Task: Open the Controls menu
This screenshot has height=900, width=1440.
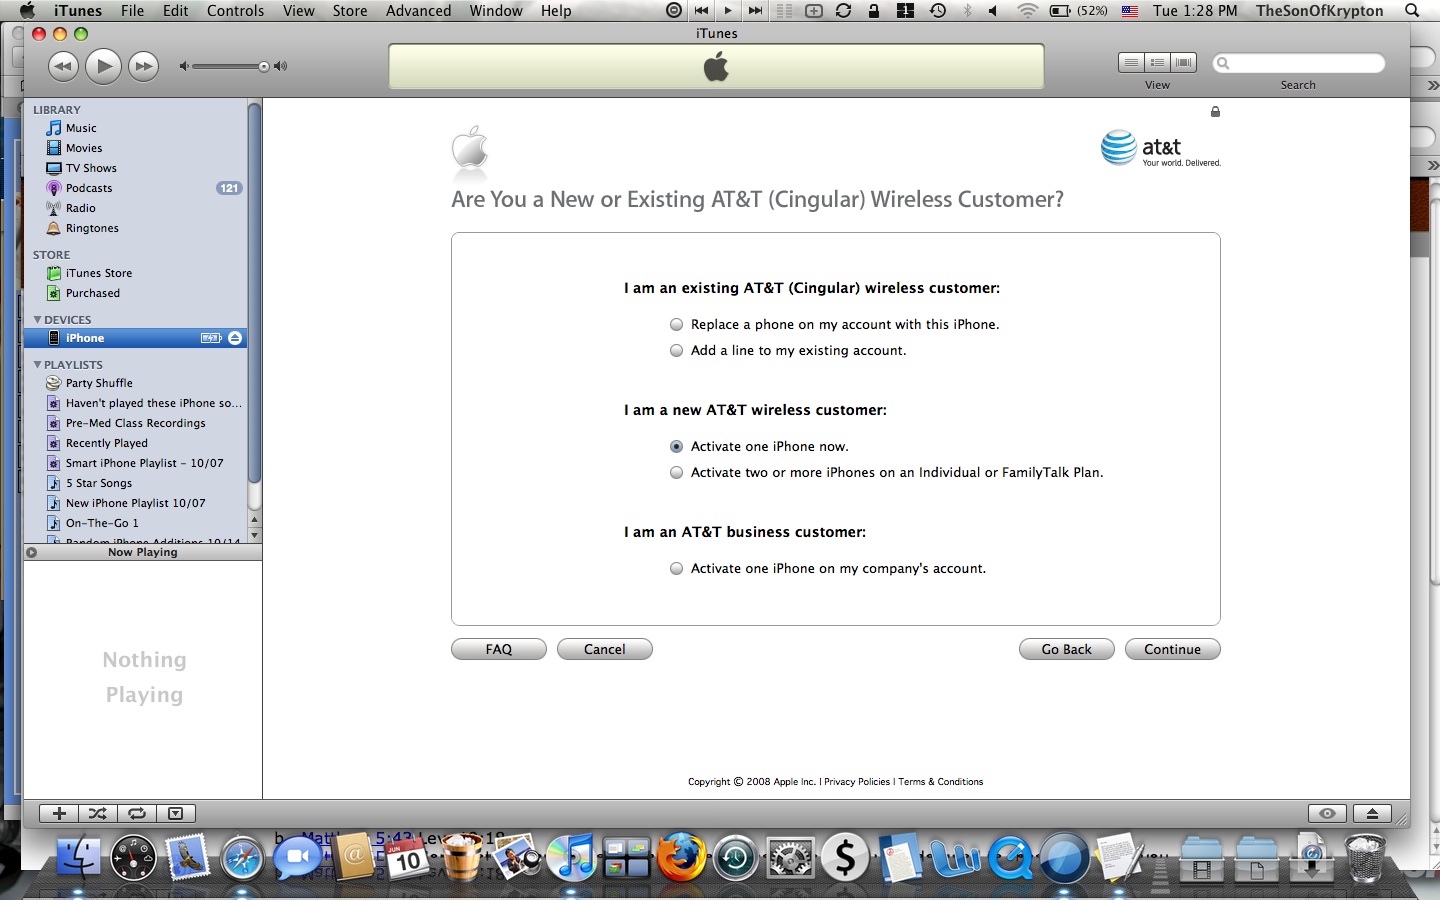Action: coord(236,11)
